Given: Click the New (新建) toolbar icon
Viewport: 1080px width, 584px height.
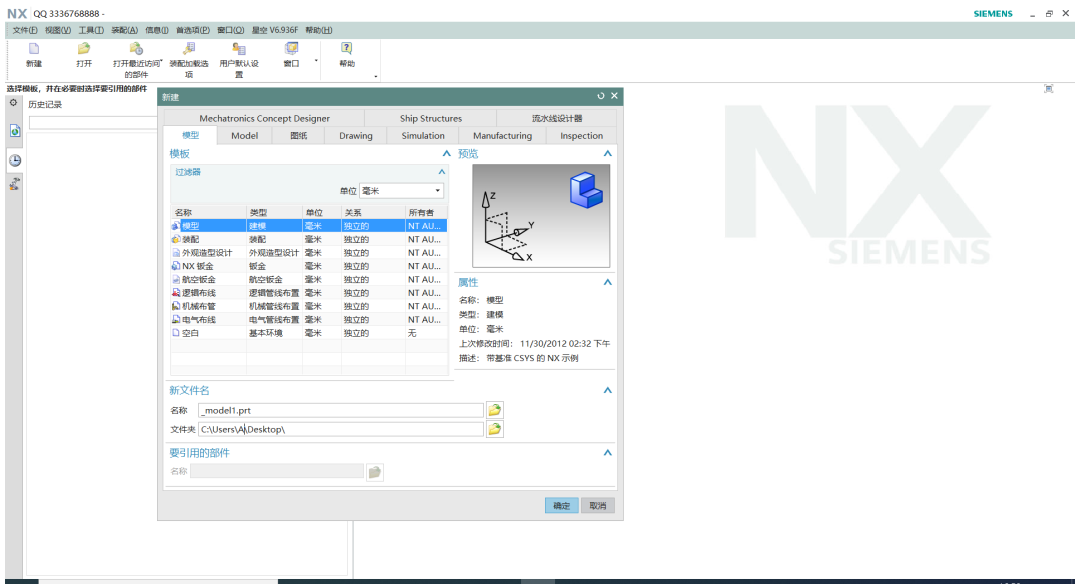Looking at the screenshot, I should coord(34,49).
